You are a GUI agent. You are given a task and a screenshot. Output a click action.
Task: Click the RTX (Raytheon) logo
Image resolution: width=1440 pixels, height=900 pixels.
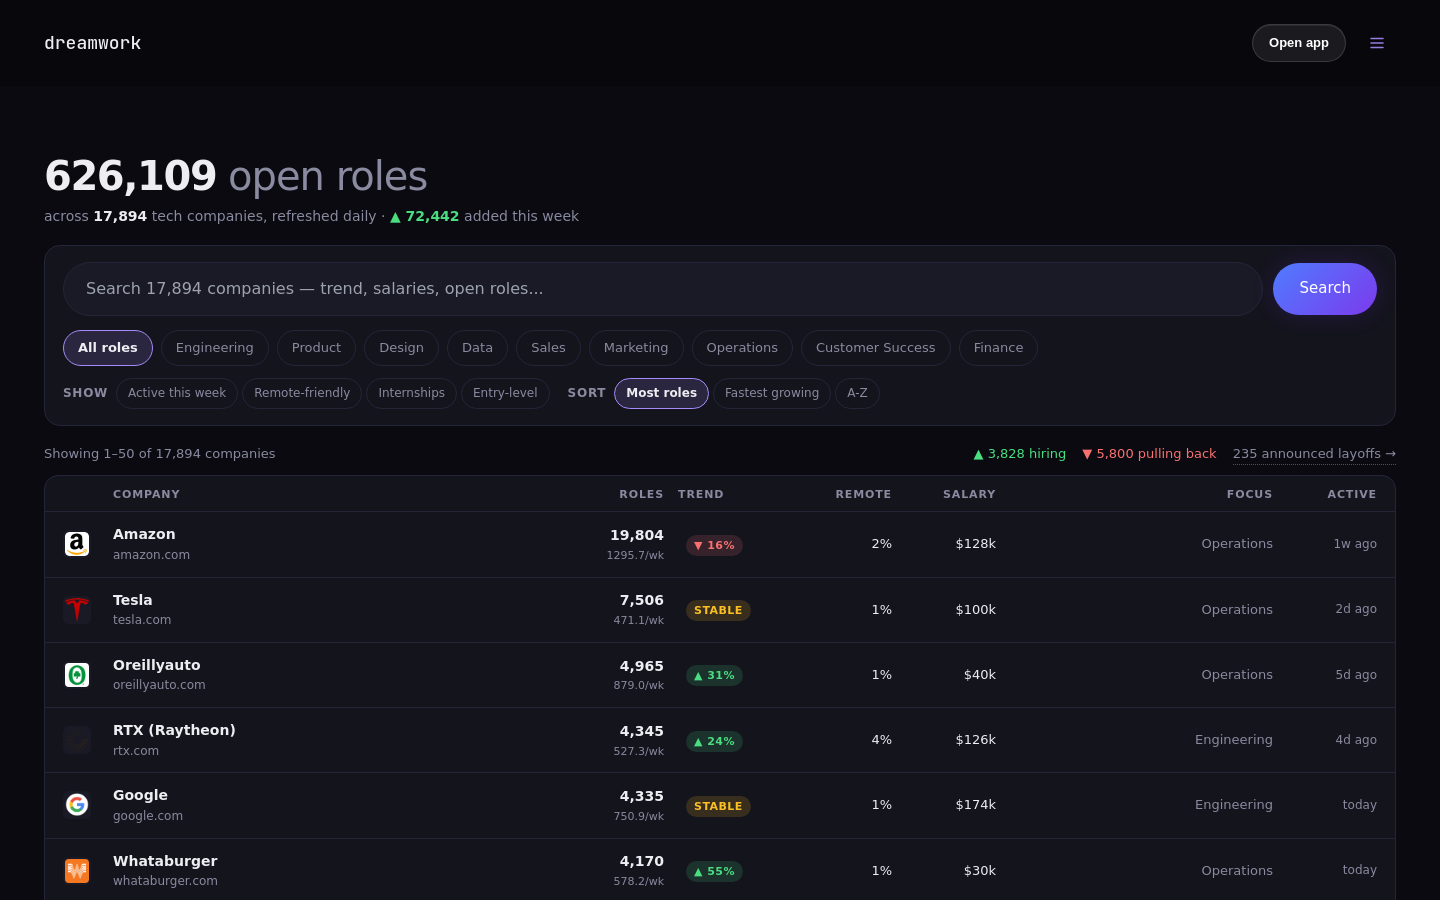click(77, 740)
